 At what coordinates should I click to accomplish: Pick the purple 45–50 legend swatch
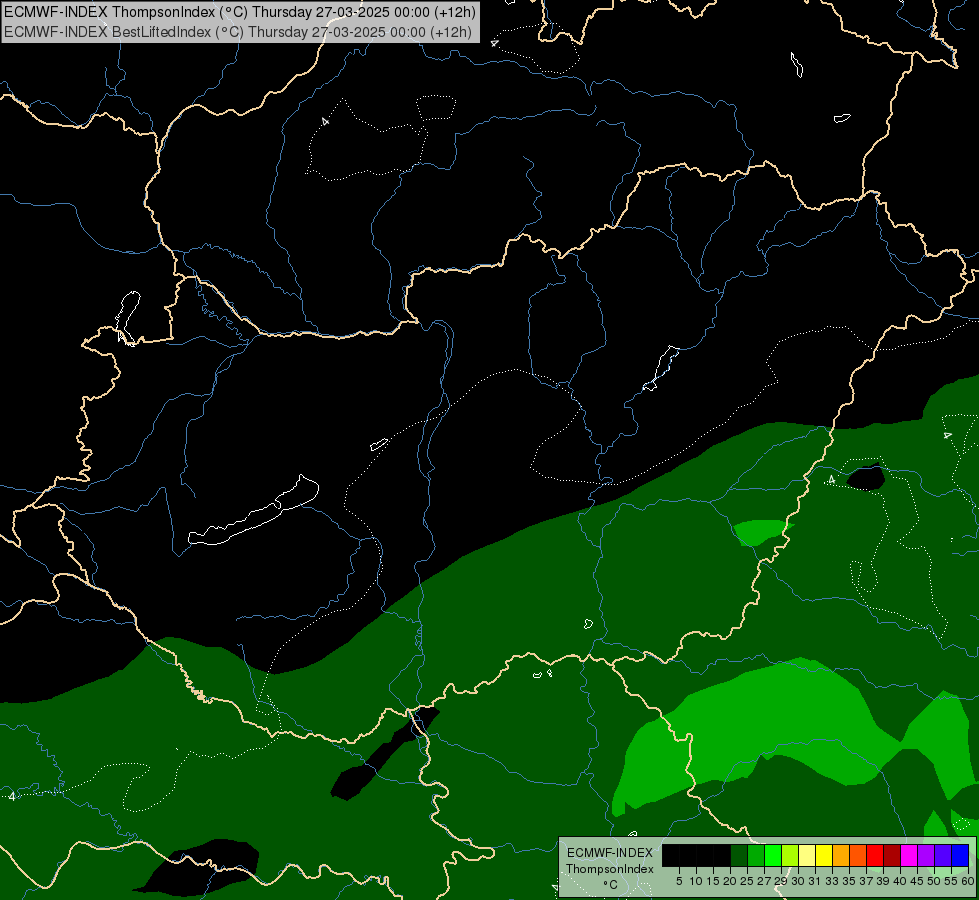click(926, 855)
